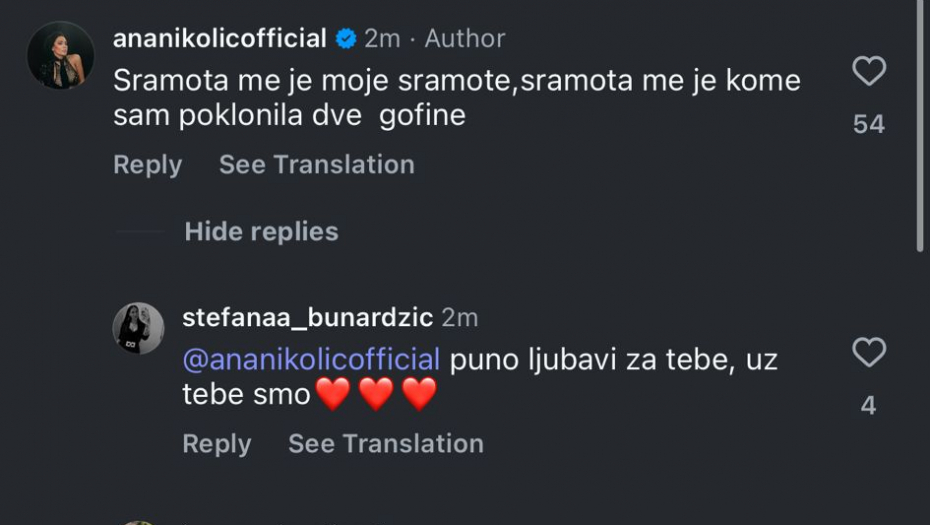Click the blue verified badge

[x=346, y=39]
